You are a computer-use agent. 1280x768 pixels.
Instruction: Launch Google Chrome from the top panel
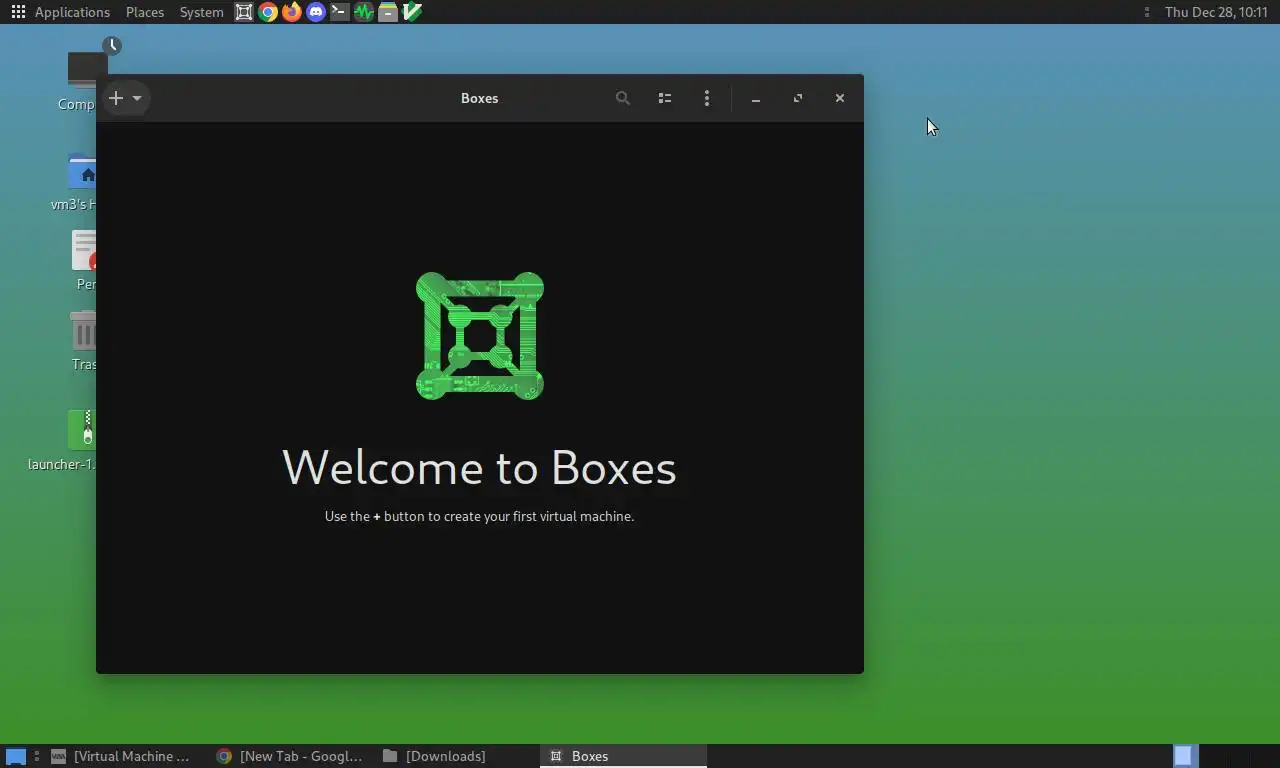click(x=268, y=12)
